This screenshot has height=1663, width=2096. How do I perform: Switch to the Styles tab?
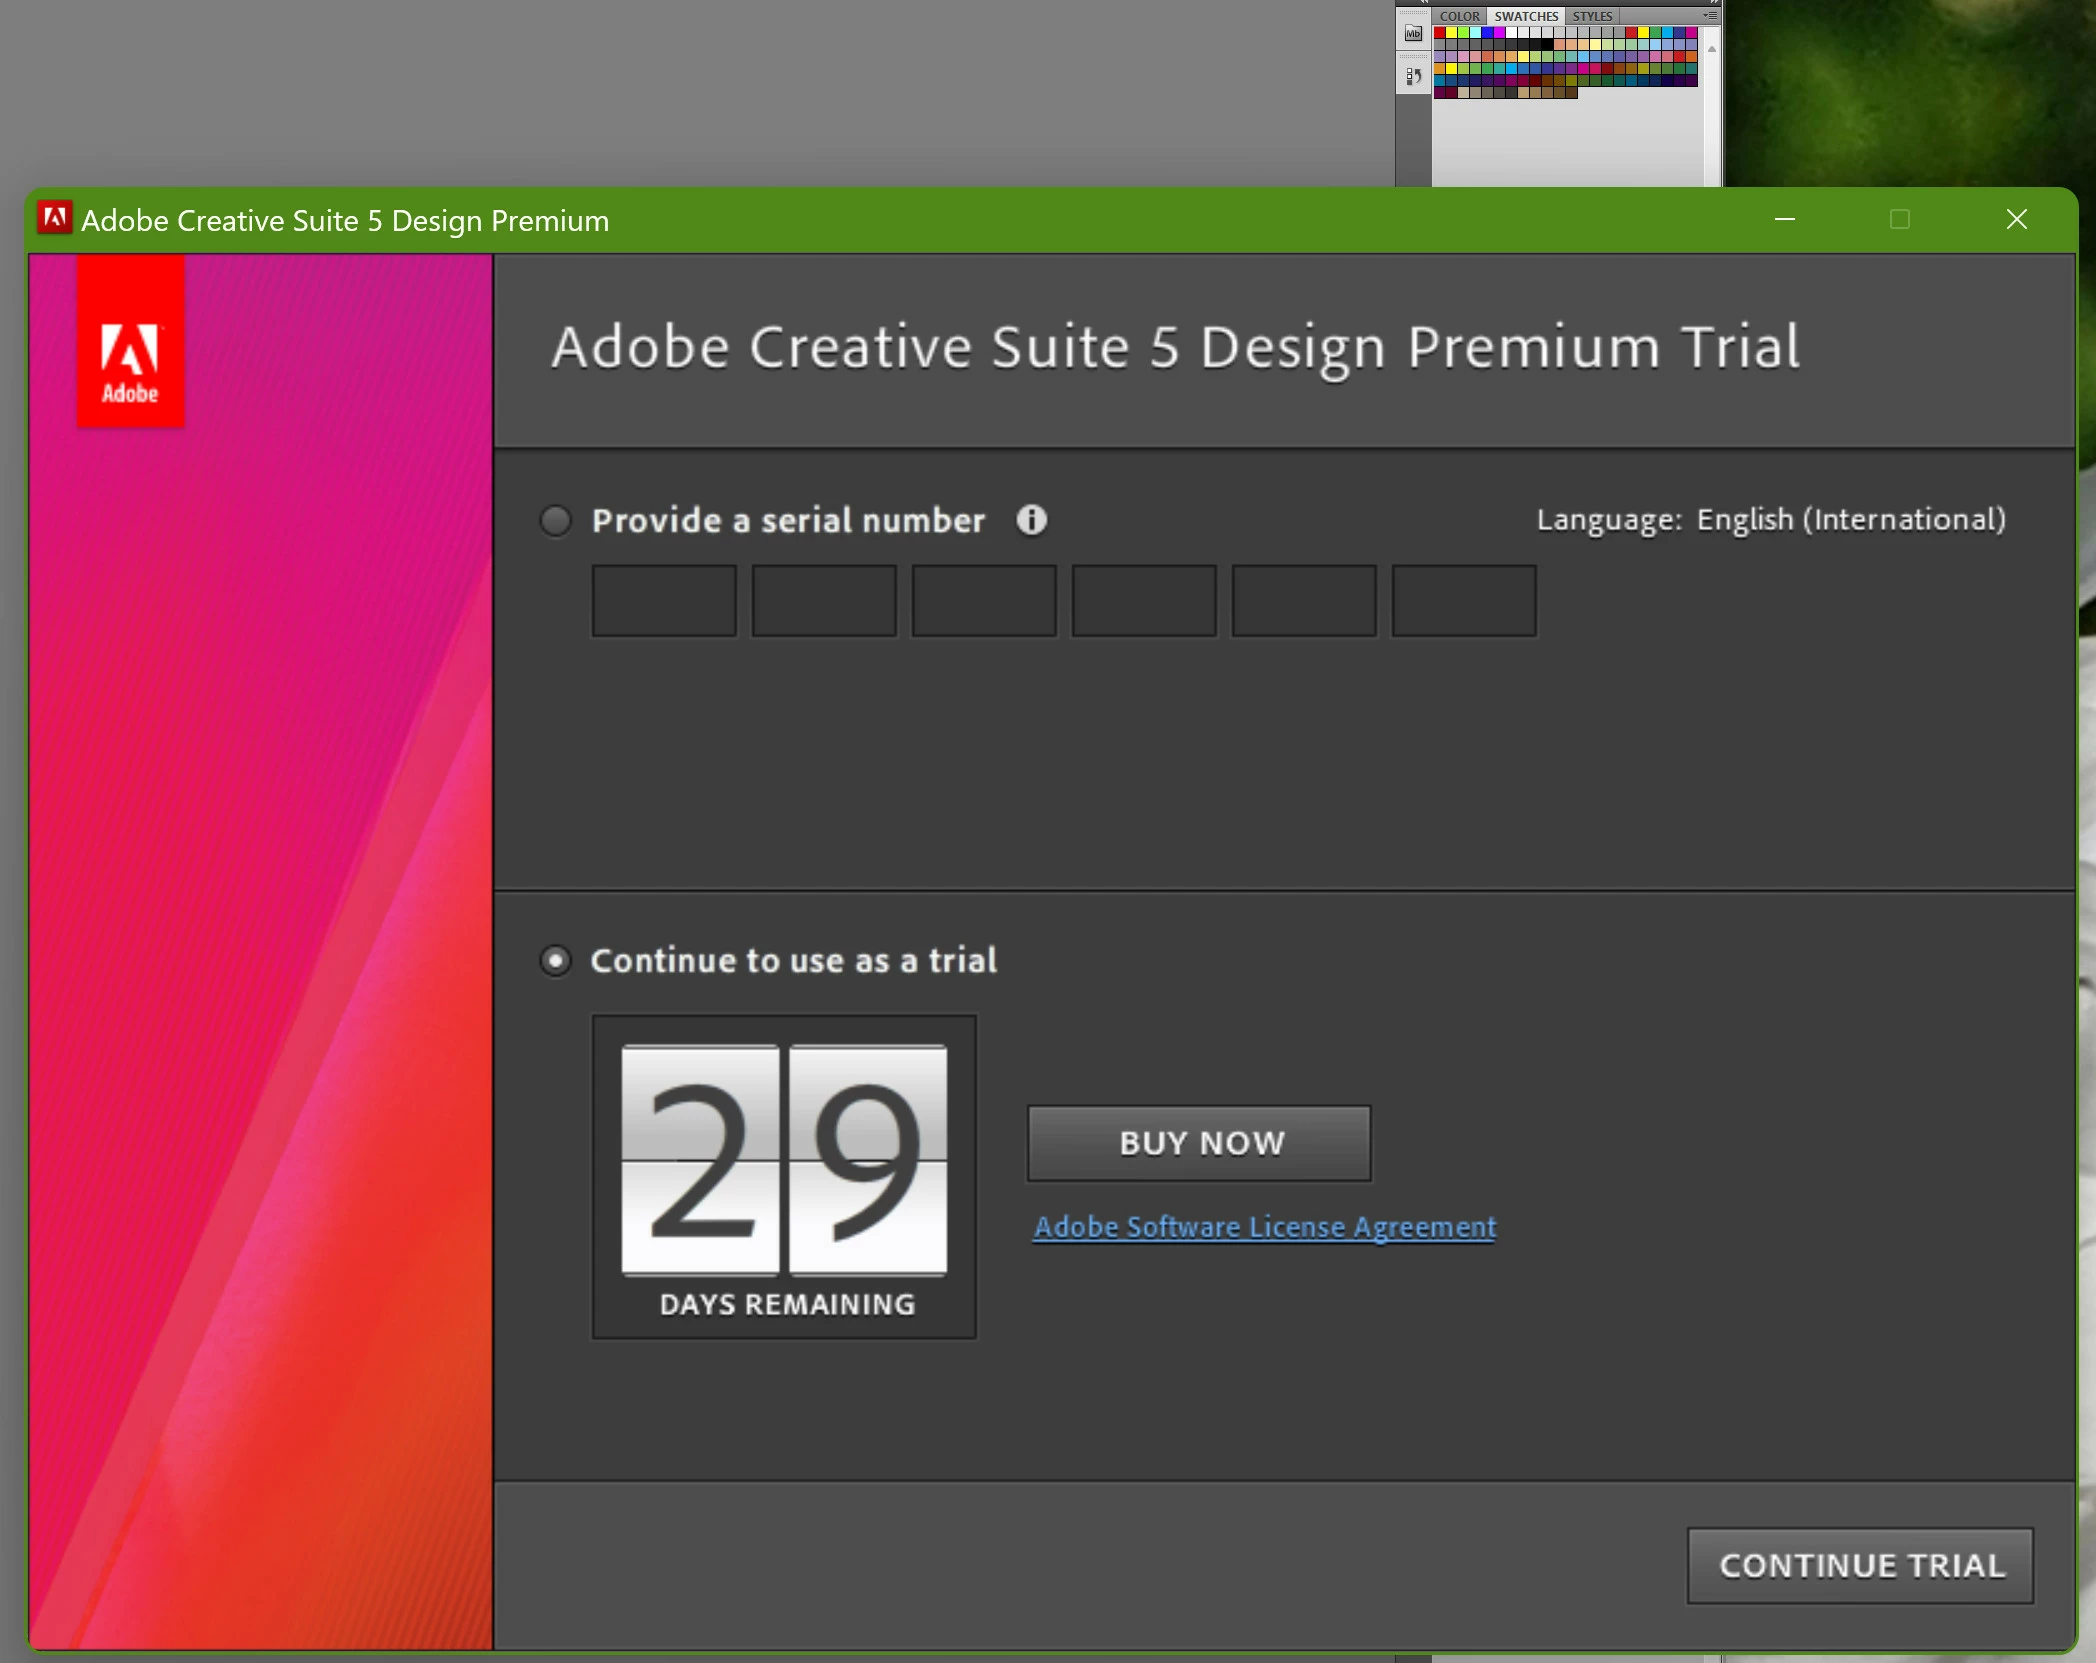pyautogui.click(x=1592, y=16)
